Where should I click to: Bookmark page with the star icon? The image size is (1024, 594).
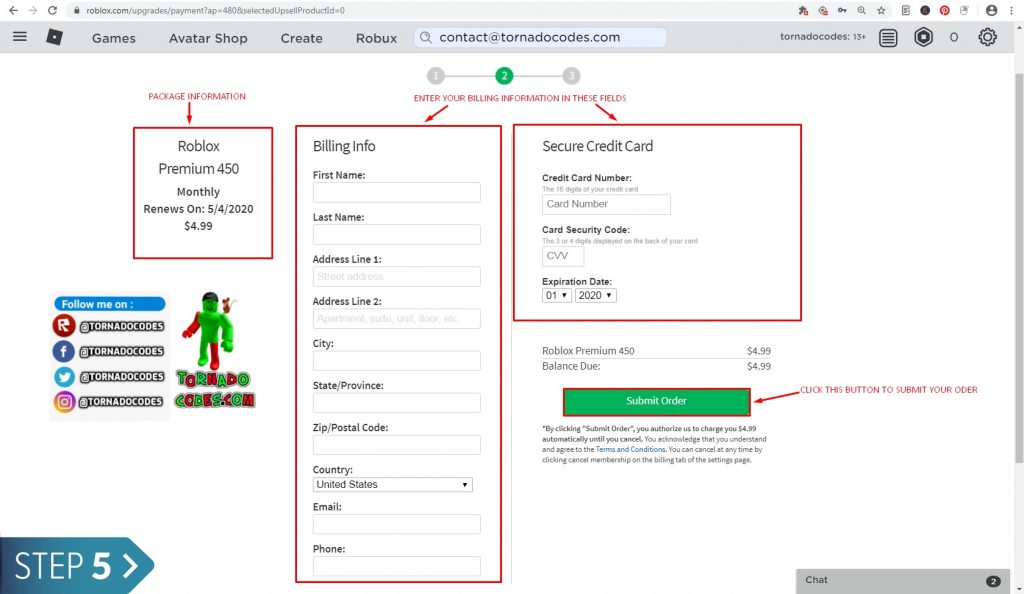click(x=881, y=10)
